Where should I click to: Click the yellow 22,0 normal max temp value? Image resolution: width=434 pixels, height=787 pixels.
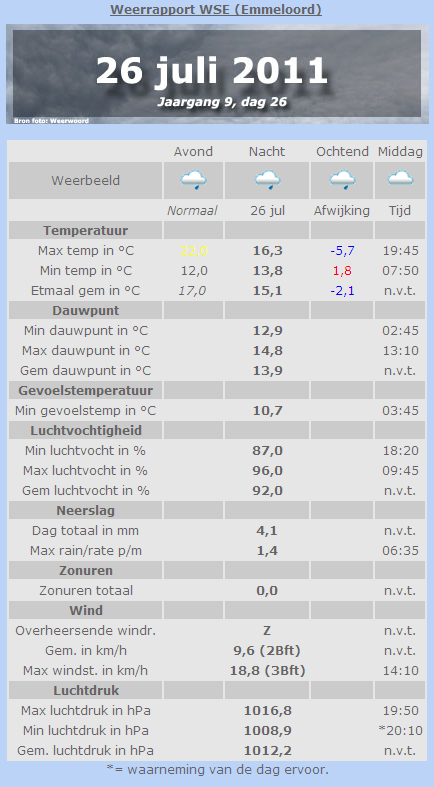click(x=194, y=250)
